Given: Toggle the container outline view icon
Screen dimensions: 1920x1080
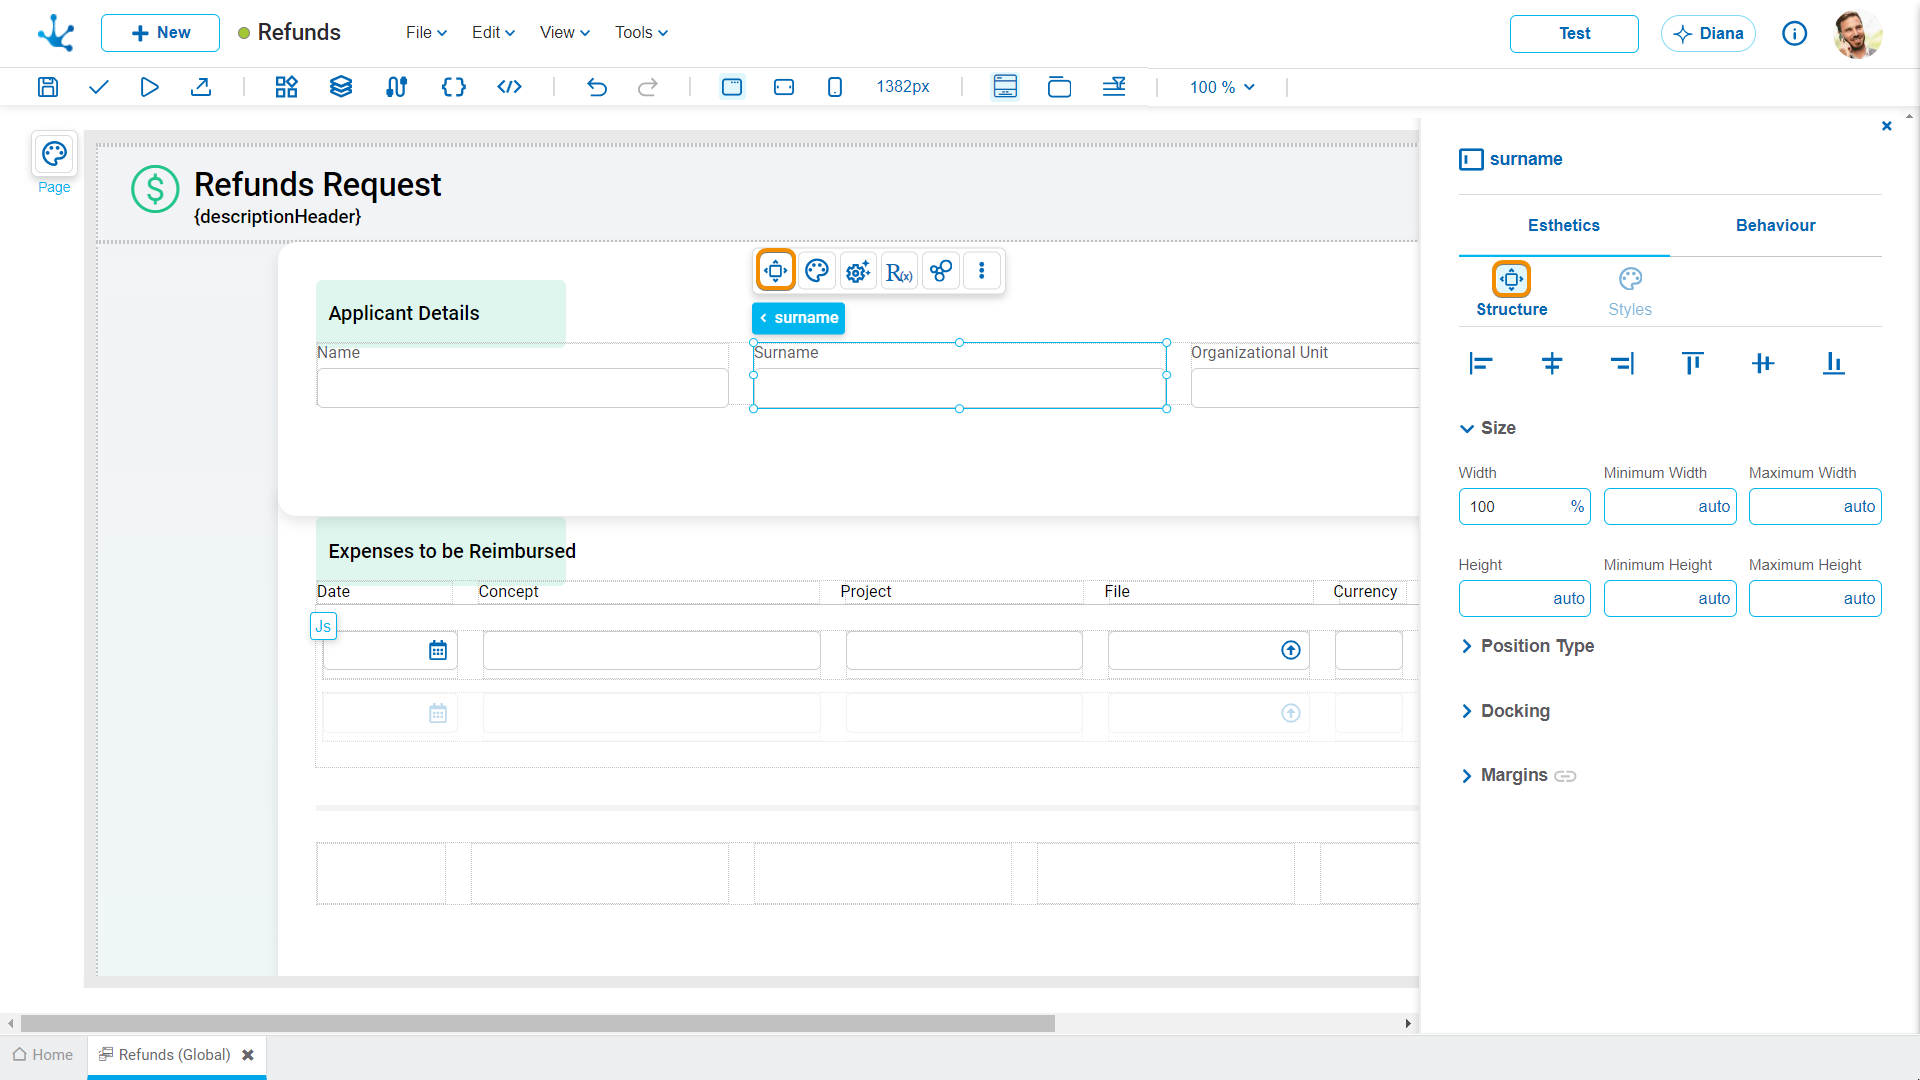Looking at the screenshot, I should point(1060,87).
